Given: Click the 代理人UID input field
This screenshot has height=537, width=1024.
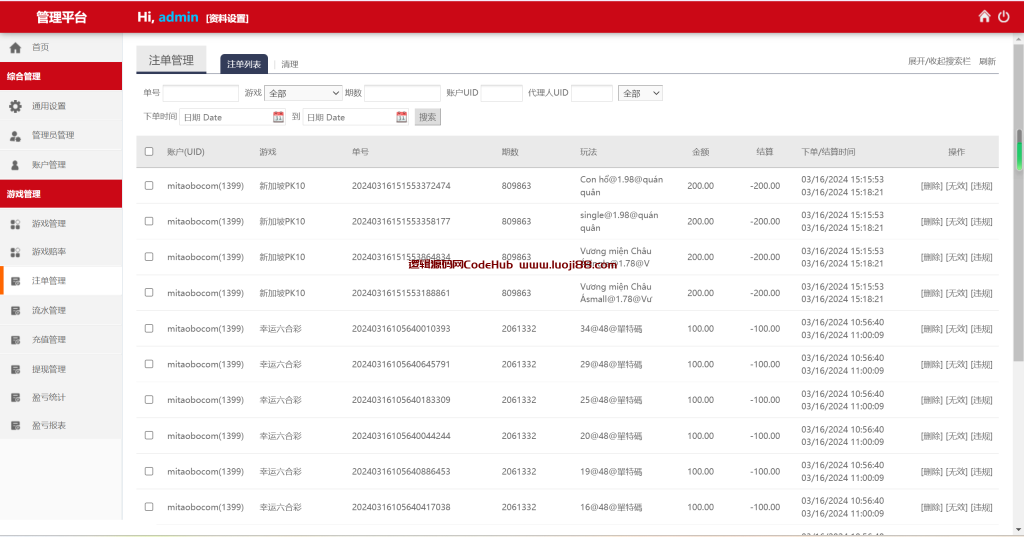Looking at the screenshot, I should coord(592,93).
